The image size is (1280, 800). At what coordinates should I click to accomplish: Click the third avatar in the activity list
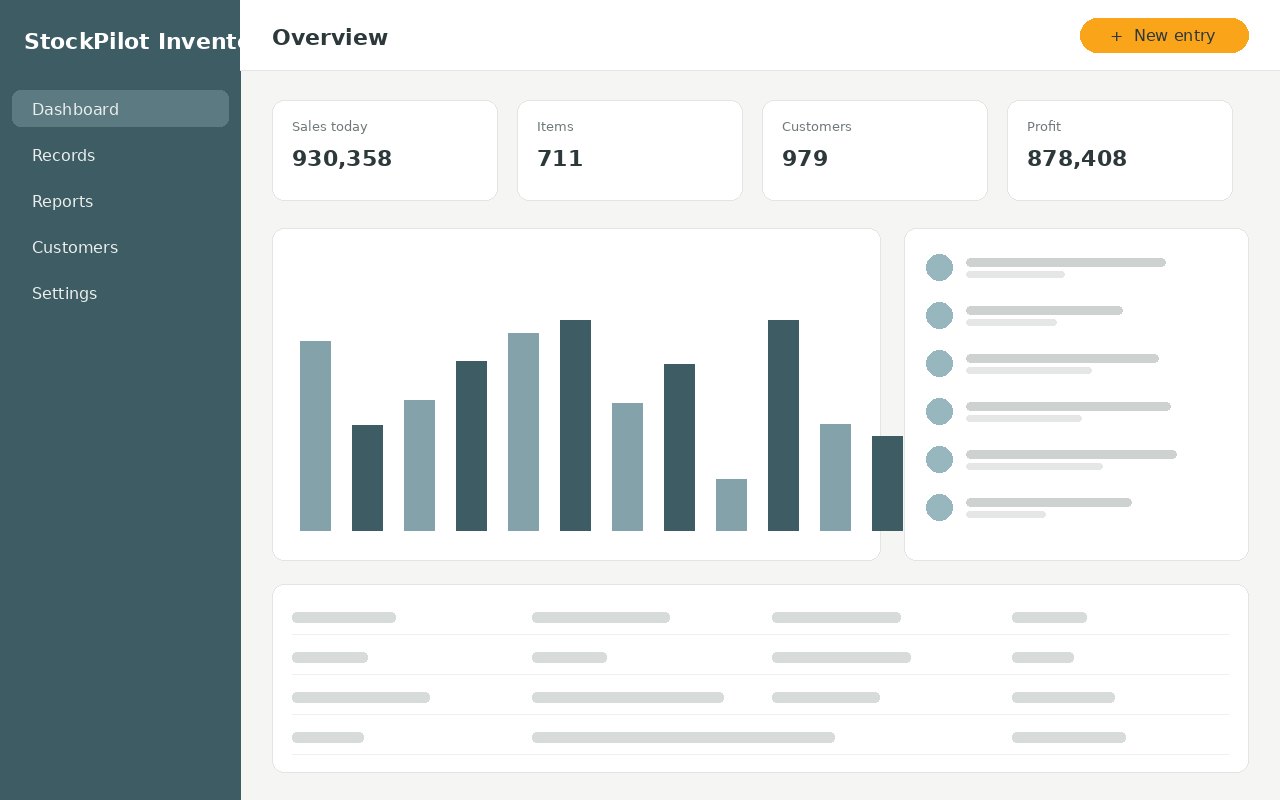coord(939,363)
